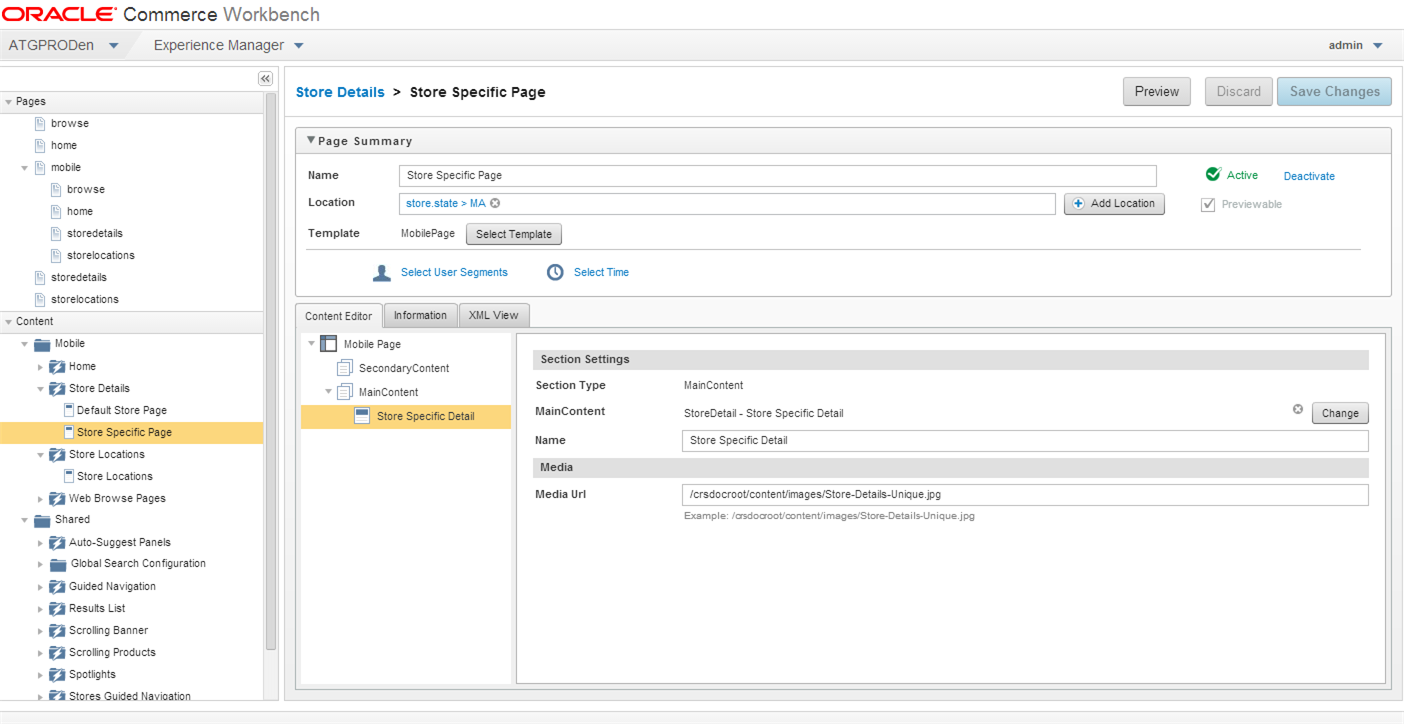The height and width of the screenshot is (724, 1404).
Task: Click the page icon beside top-level storelocations
Action: pyautogui.click(x=40, y=299)
